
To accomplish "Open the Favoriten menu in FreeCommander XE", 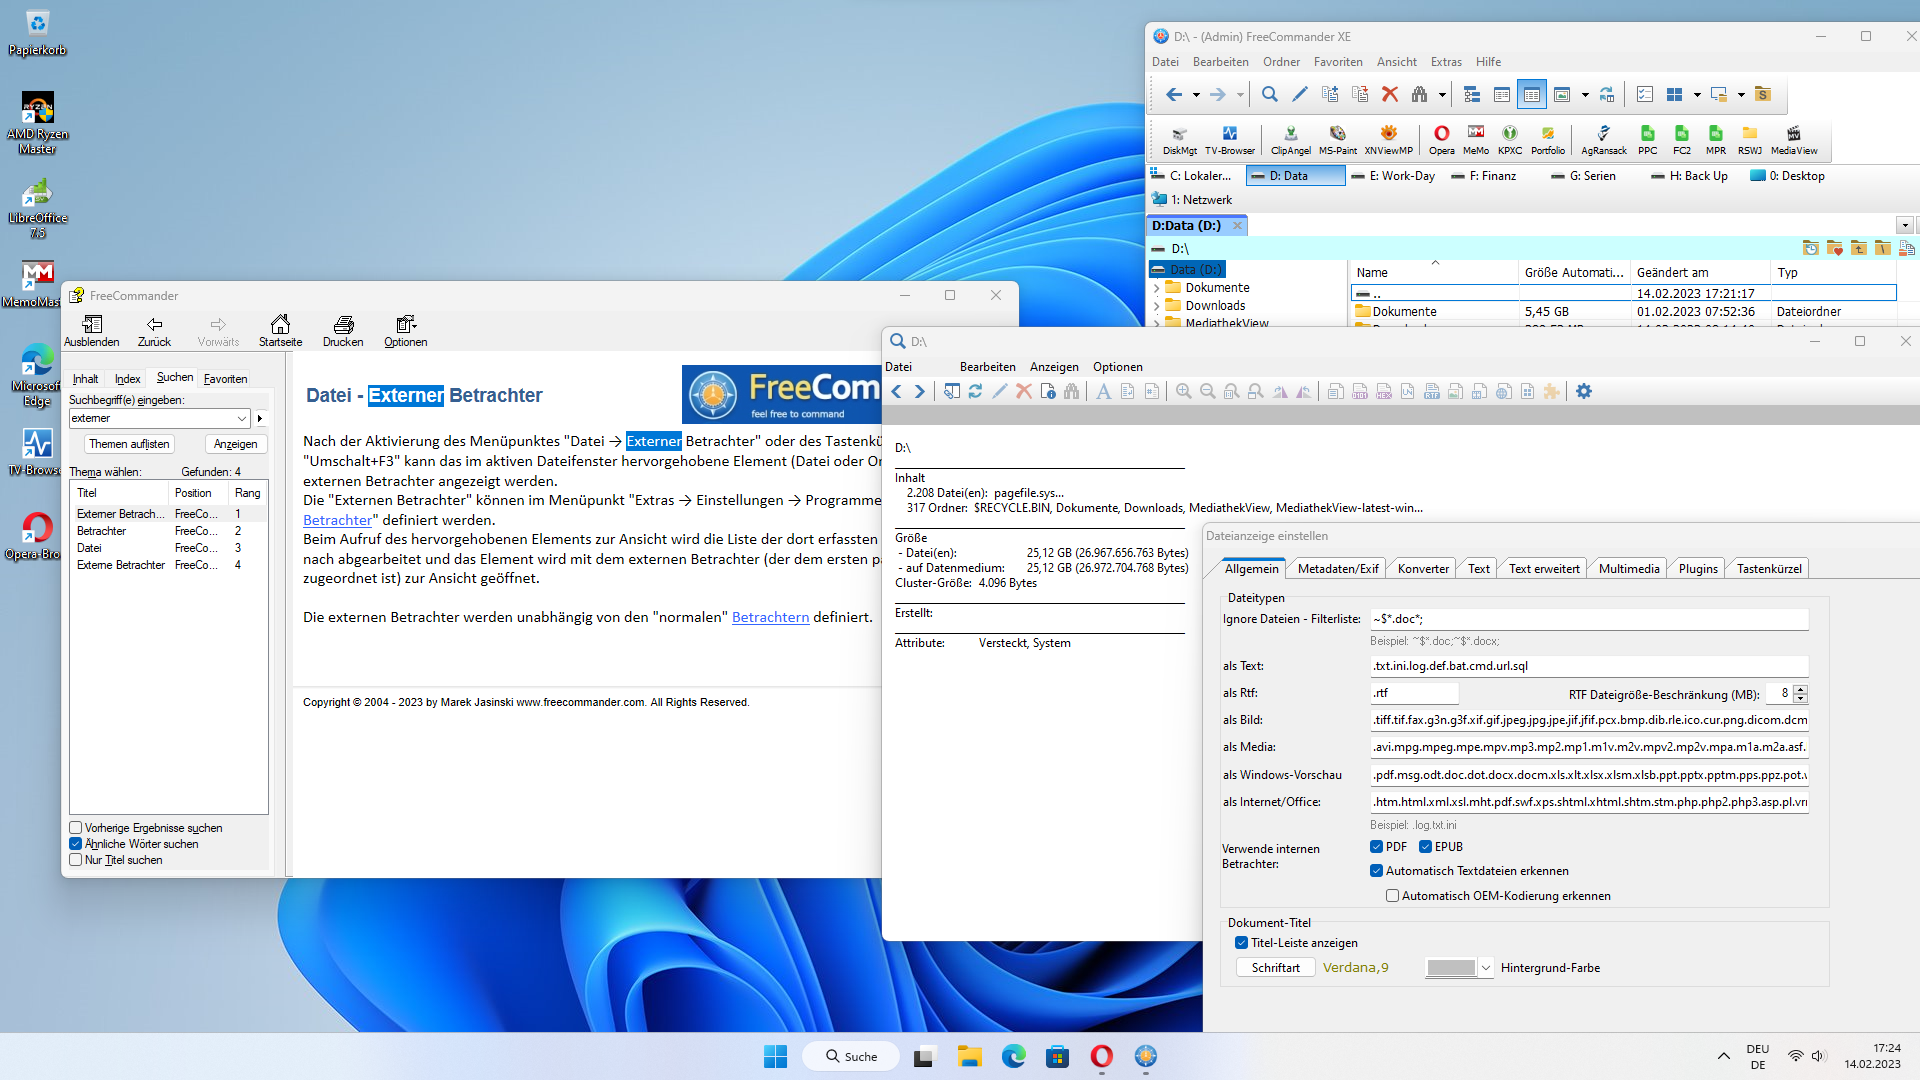I will pyautogui.click(x=1338, y=62).
